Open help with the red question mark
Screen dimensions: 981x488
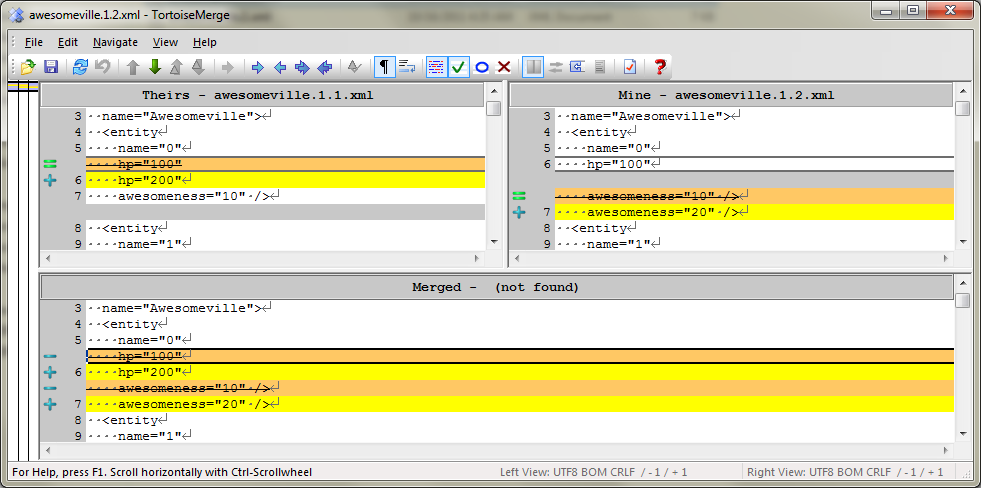point(659,67)
